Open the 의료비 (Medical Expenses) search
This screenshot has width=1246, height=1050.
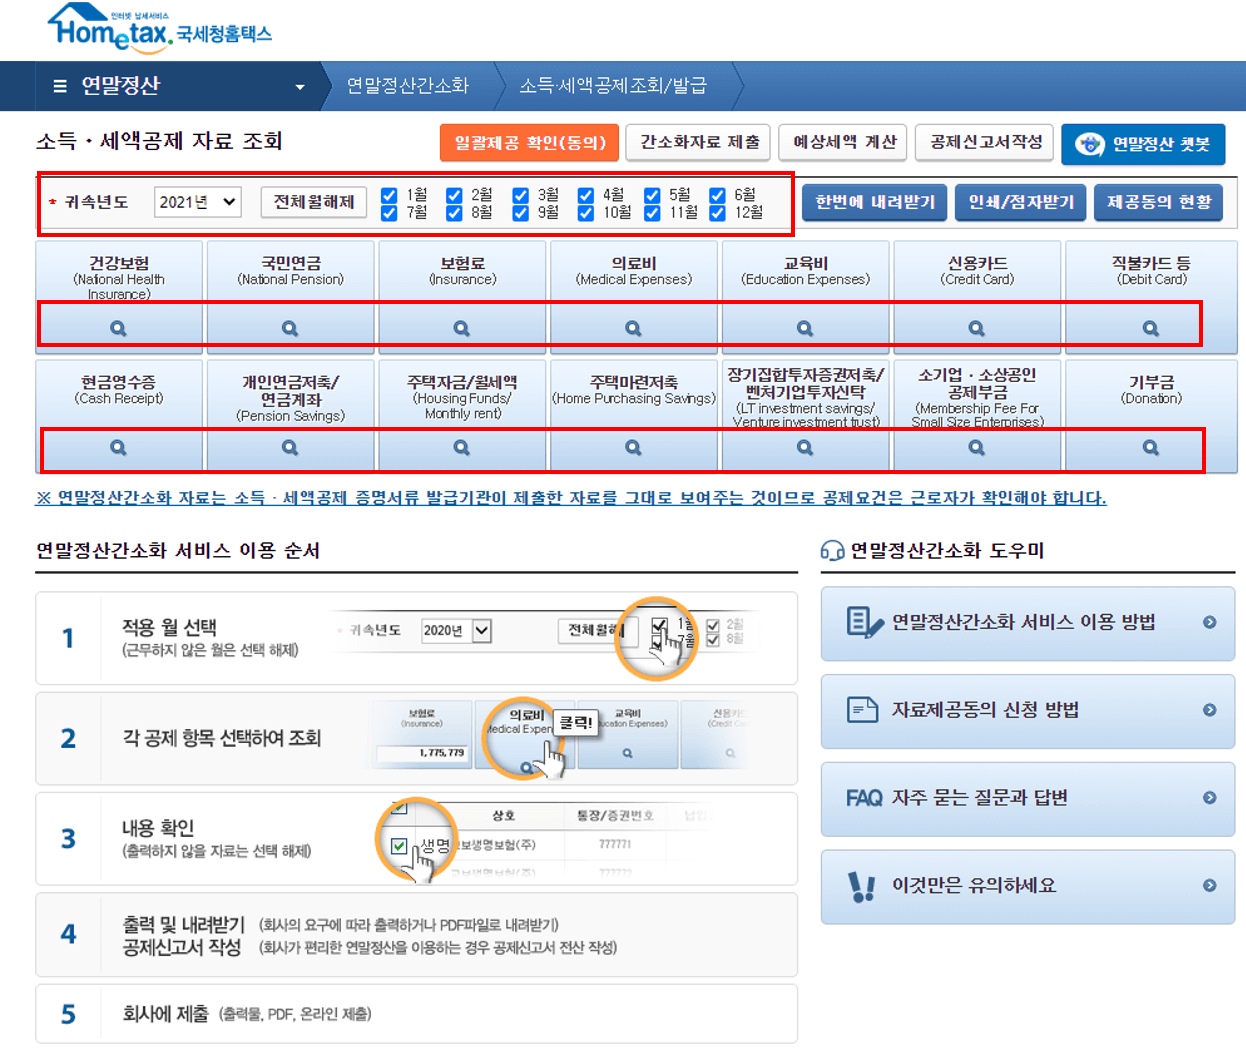coord(633,326)
